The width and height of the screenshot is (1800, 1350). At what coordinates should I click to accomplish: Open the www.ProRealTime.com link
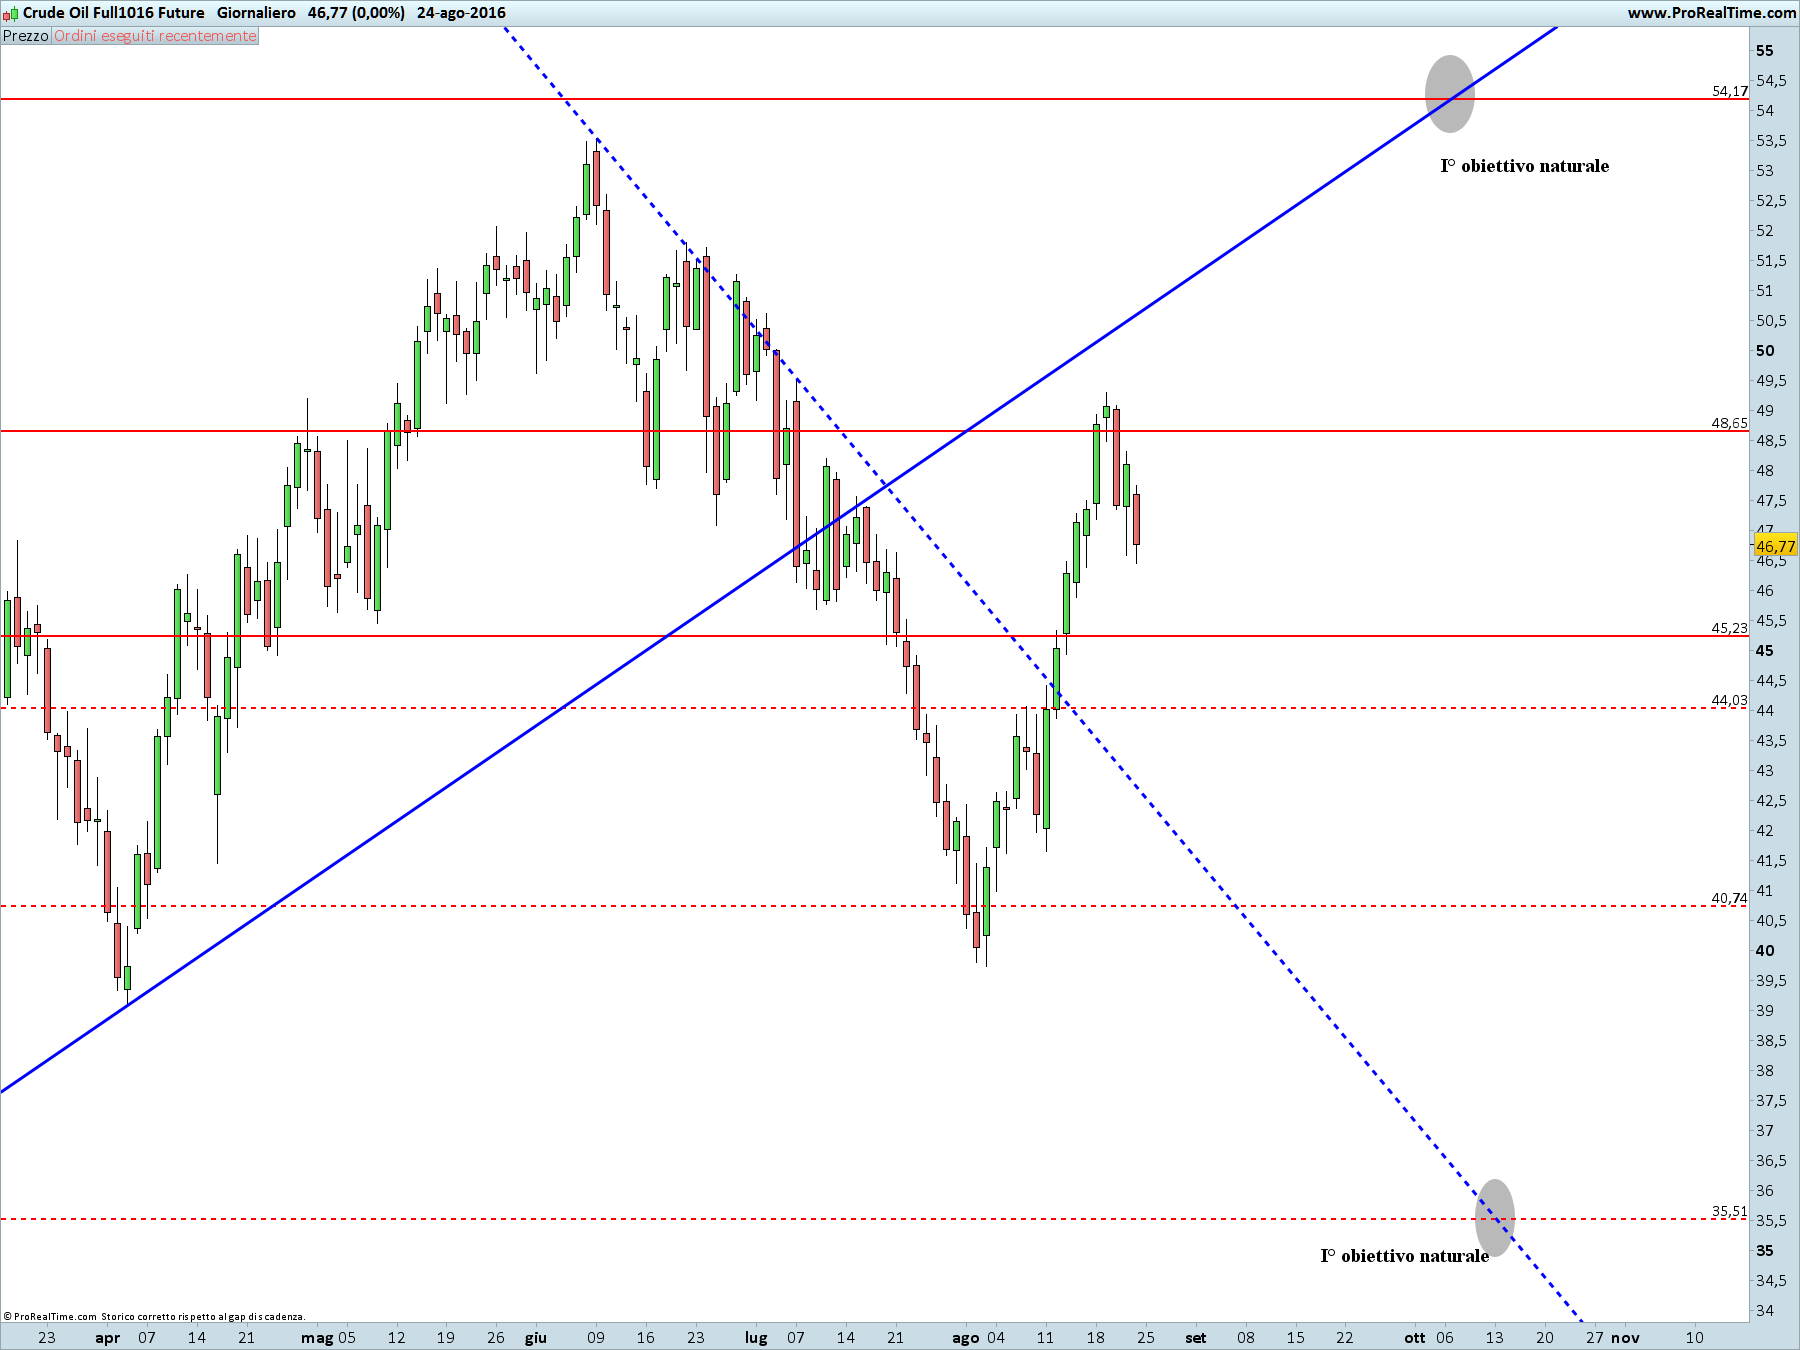click(1712, 13)
